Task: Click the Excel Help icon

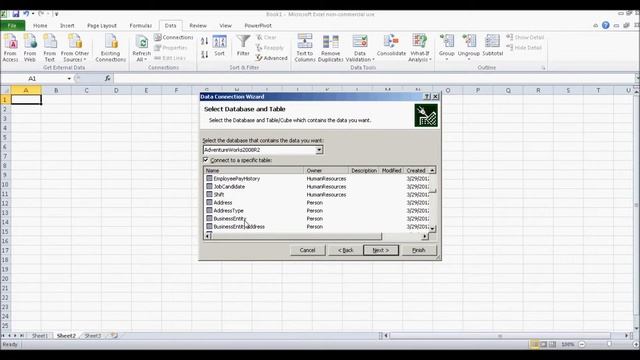Action: point(606,25)
